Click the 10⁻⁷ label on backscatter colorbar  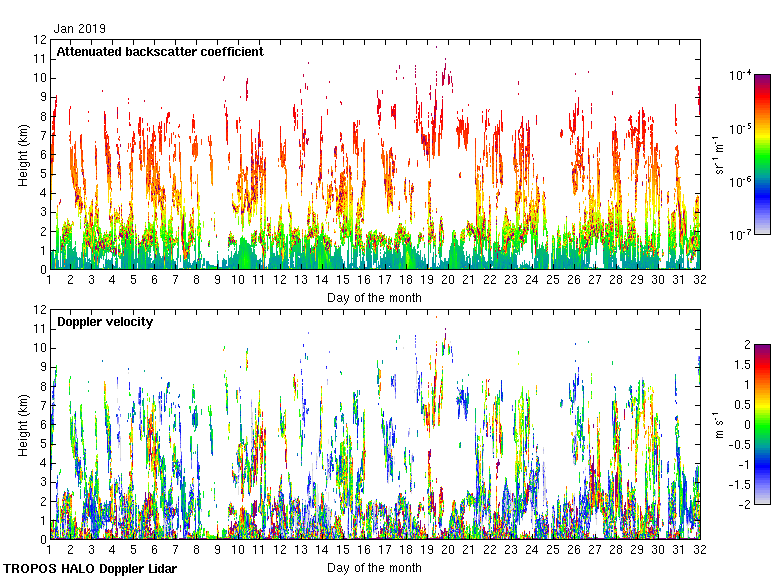(741, 235)
